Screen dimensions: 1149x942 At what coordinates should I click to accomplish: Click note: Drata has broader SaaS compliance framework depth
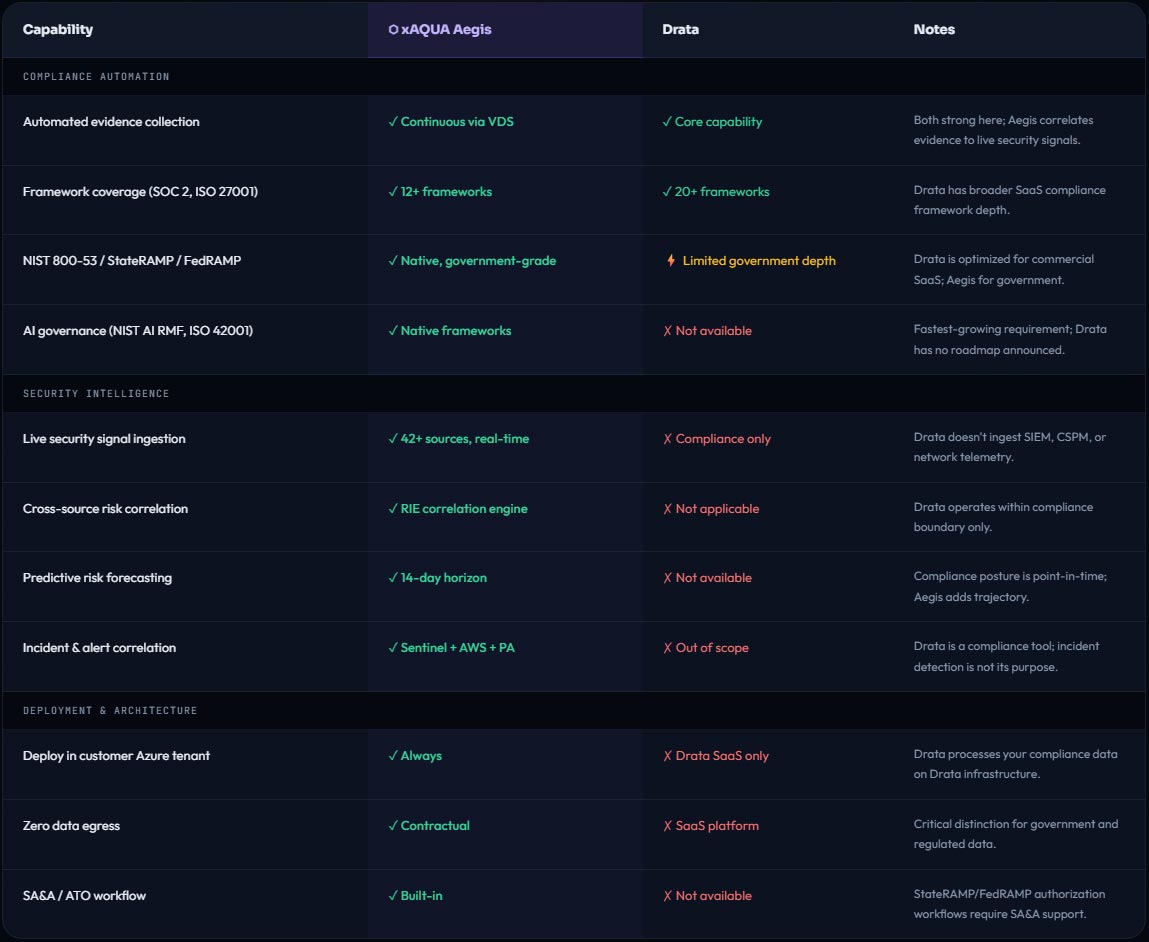(1010, 200)
